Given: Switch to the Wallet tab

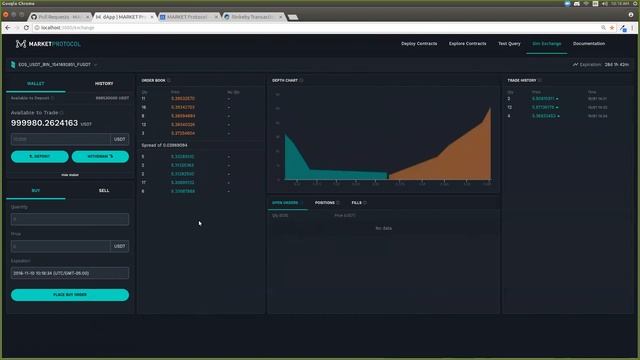Looking at the screenshot, I should [36, 84].
